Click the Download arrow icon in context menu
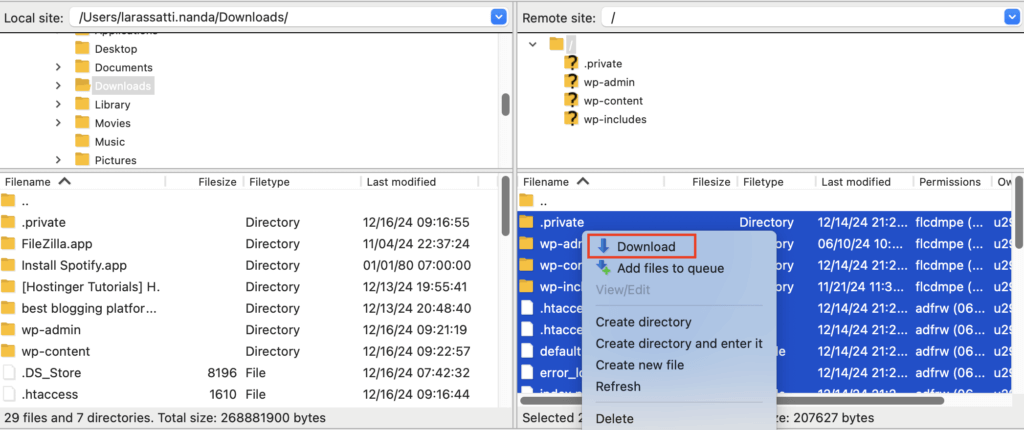 coord(603,246)
